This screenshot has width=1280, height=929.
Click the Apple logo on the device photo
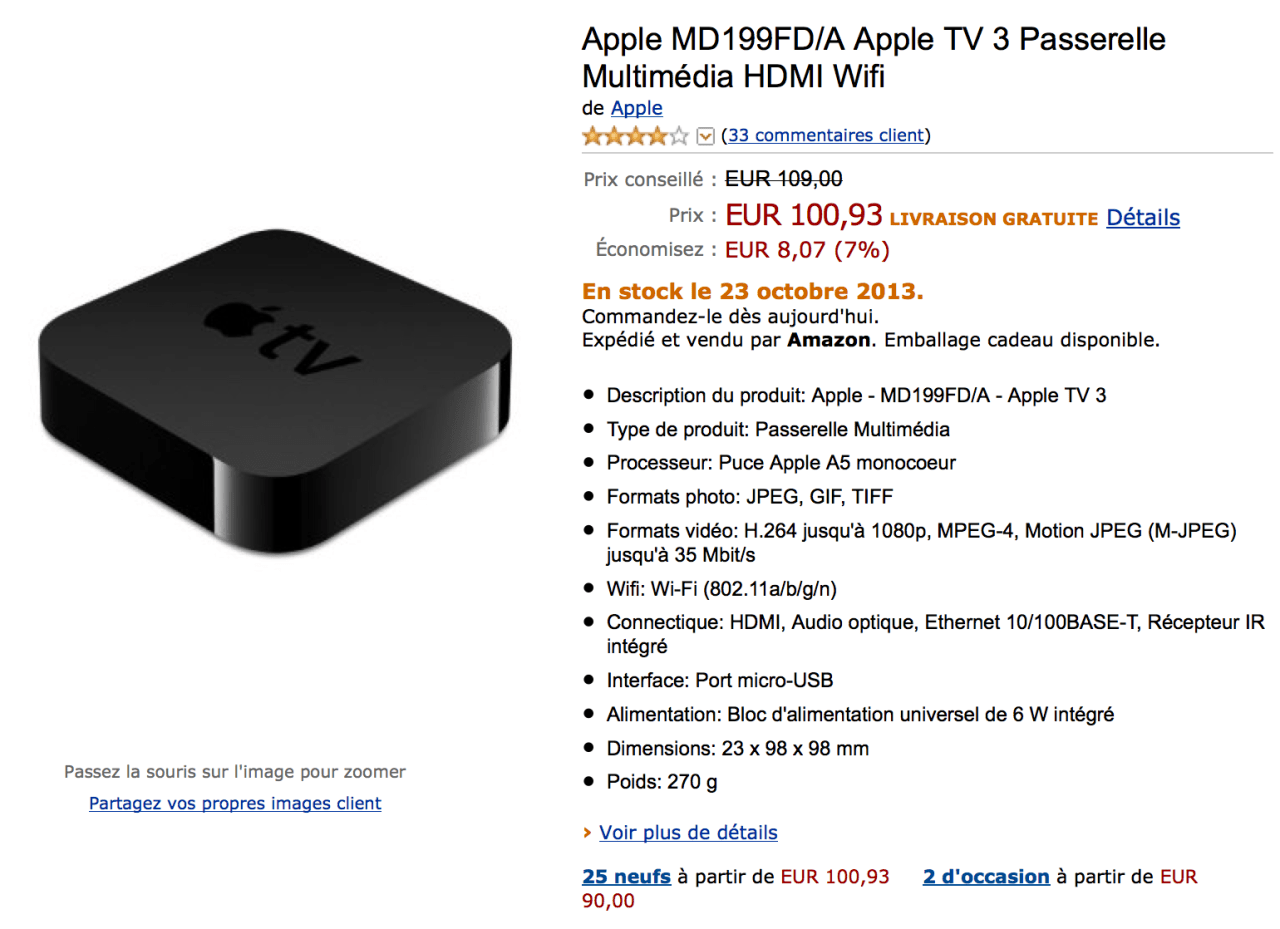pyautogui.click(x=234, y=320)
